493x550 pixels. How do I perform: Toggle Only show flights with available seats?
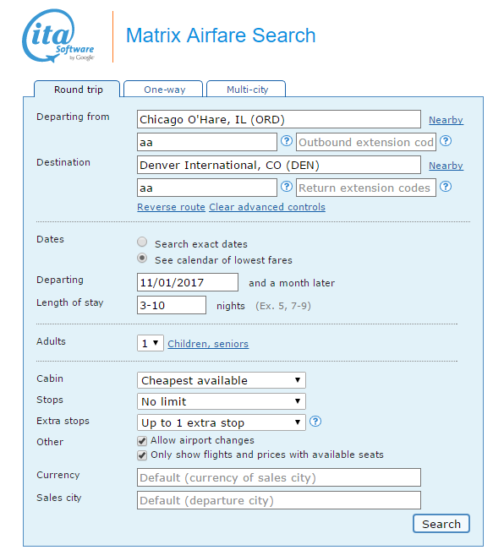point(142,455)
